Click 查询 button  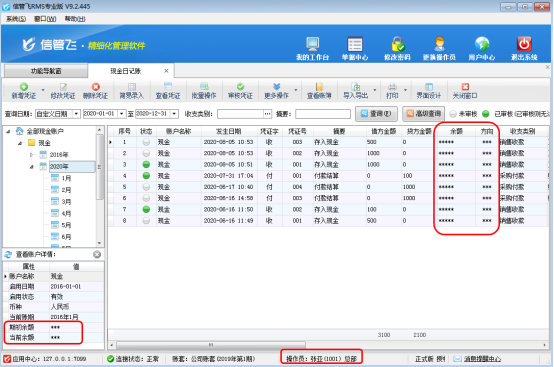pos(376,114)
